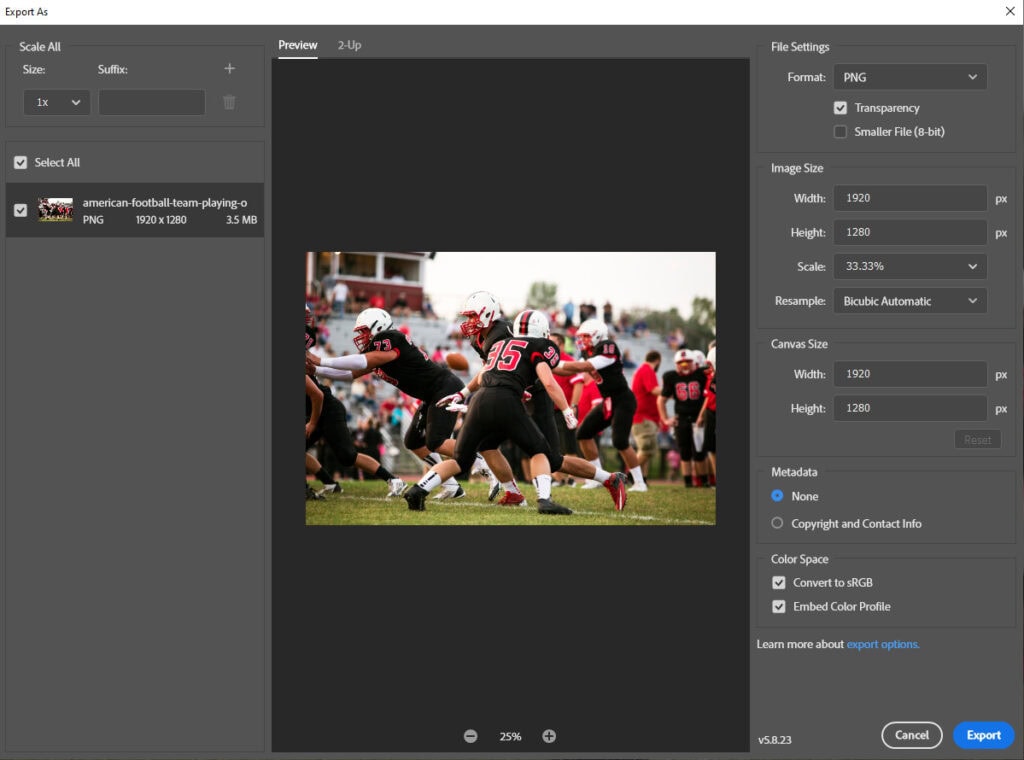Image resolution: width=1024 pixels, height=760 pixels.
Task: Set metadata to None
Action: click(x=777, y=496)
